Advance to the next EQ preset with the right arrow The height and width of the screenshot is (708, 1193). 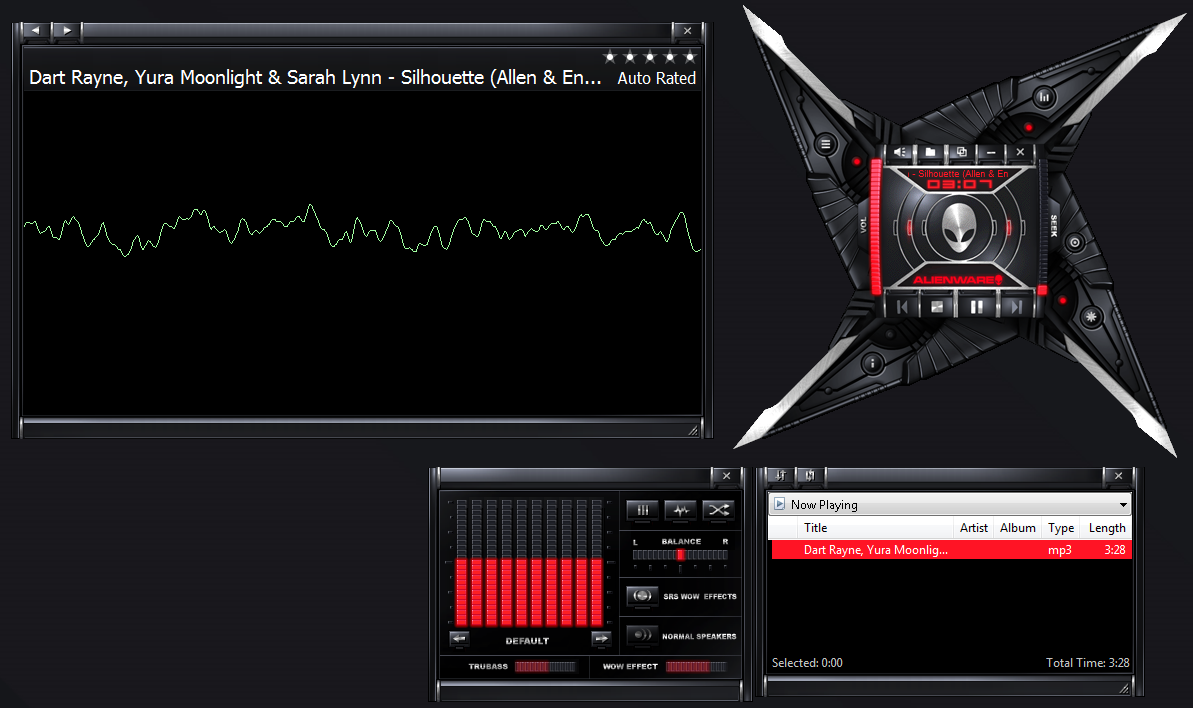[x=600, y=638]
